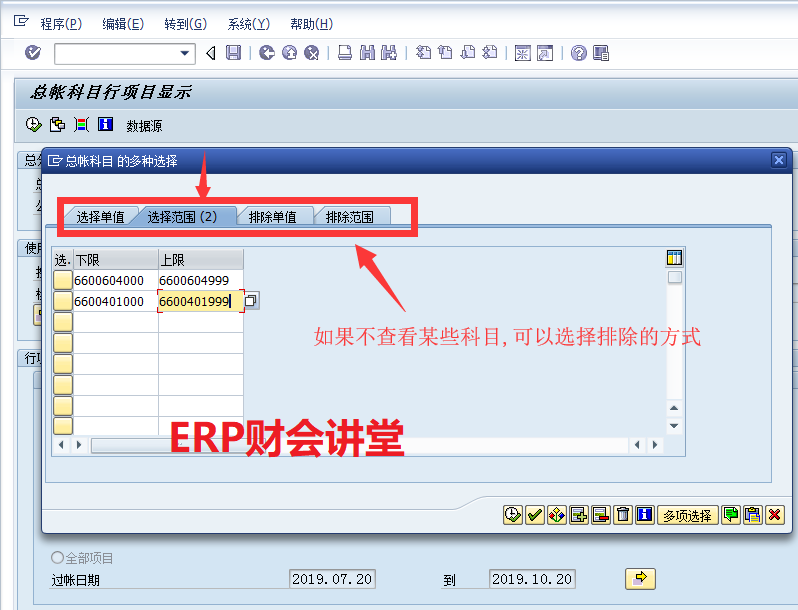Click the Save icon in the toolbar
798x610 pixels.
[233, 53]
